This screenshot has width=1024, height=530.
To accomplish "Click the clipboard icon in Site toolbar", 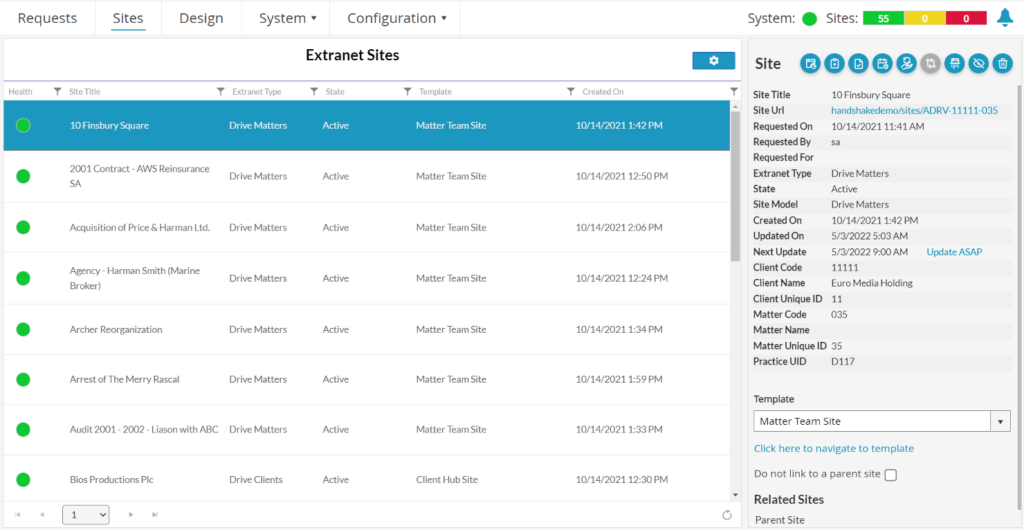I will (834, 63).
